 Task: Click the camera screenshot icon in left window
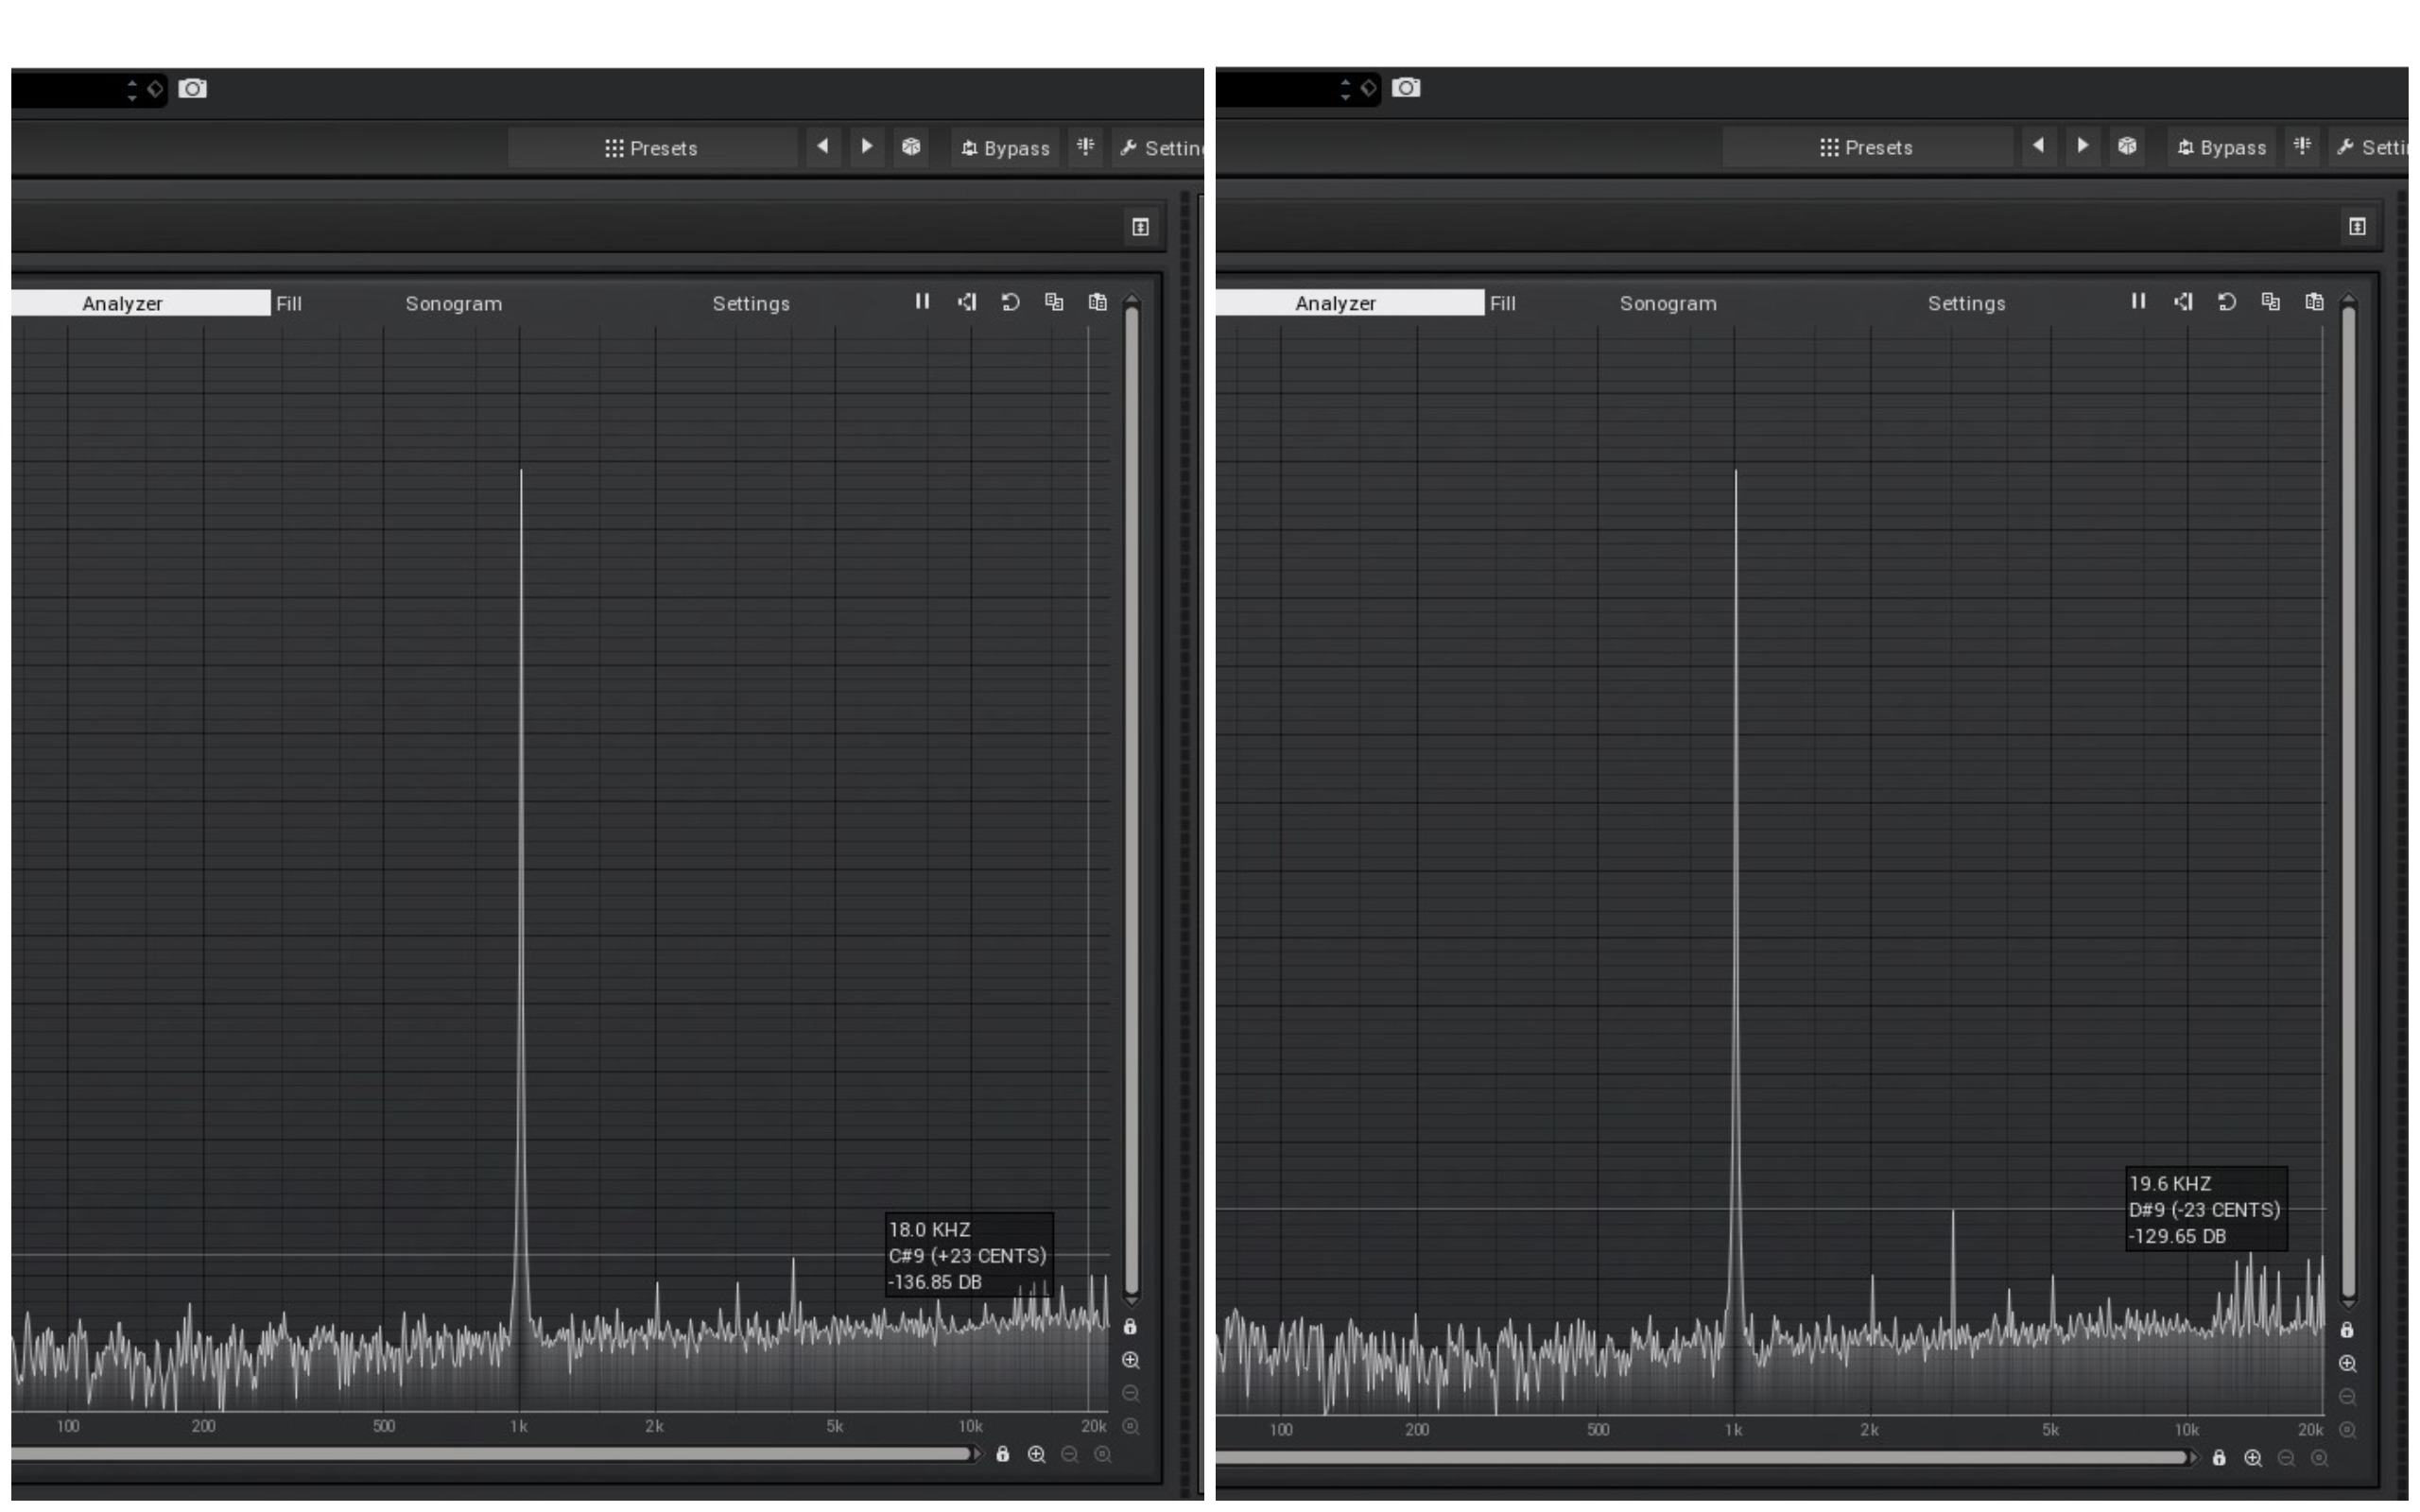[x=192, y=89]
